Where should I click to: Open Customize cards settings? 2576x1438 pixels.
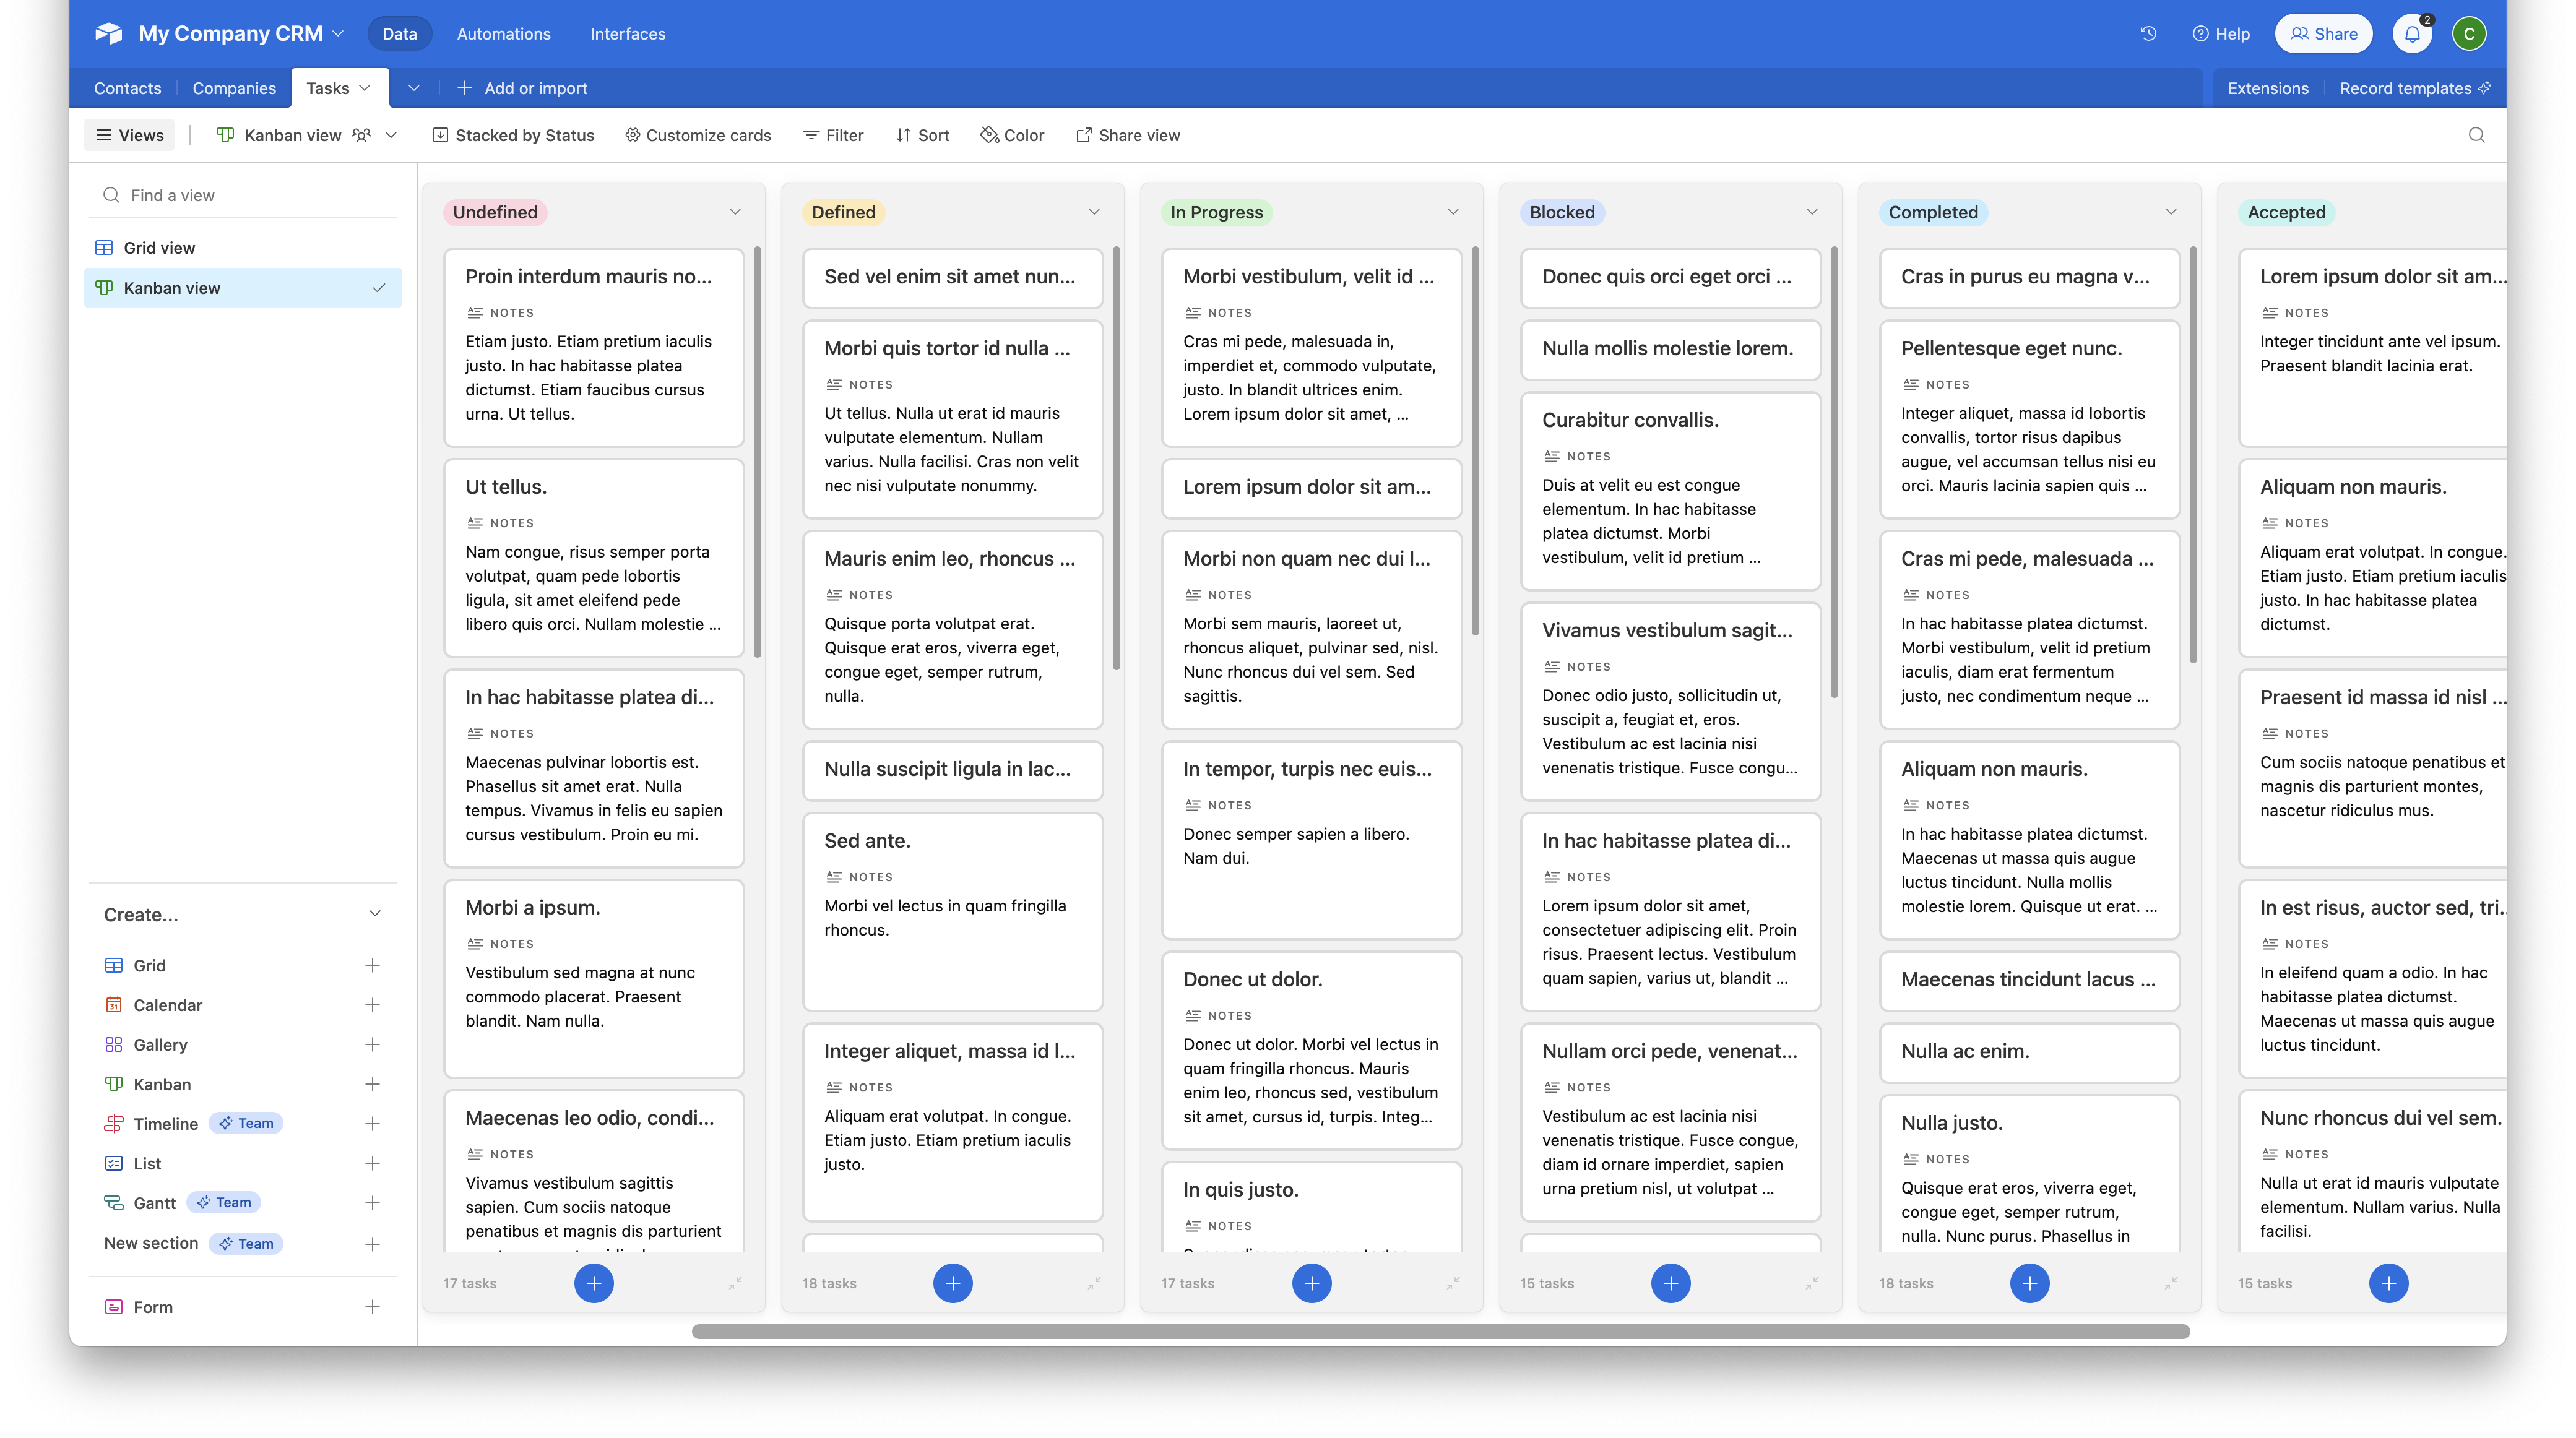tap(697, 135)
